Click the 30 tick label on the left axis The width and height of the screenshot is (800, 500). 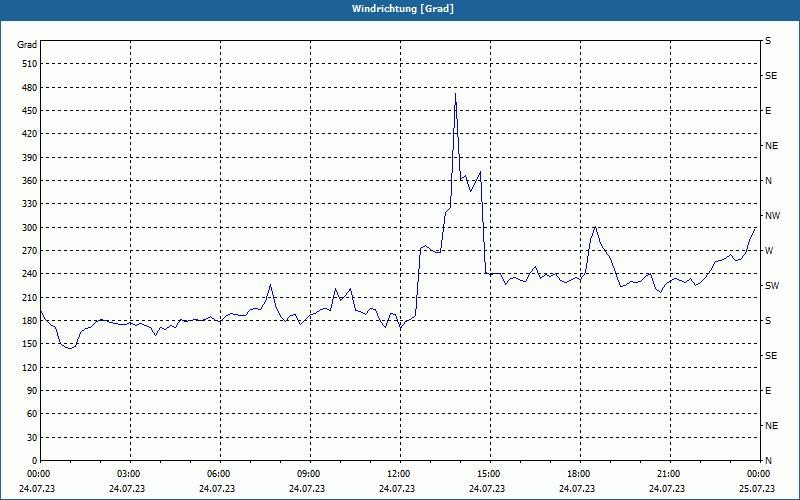coord(32,438)
